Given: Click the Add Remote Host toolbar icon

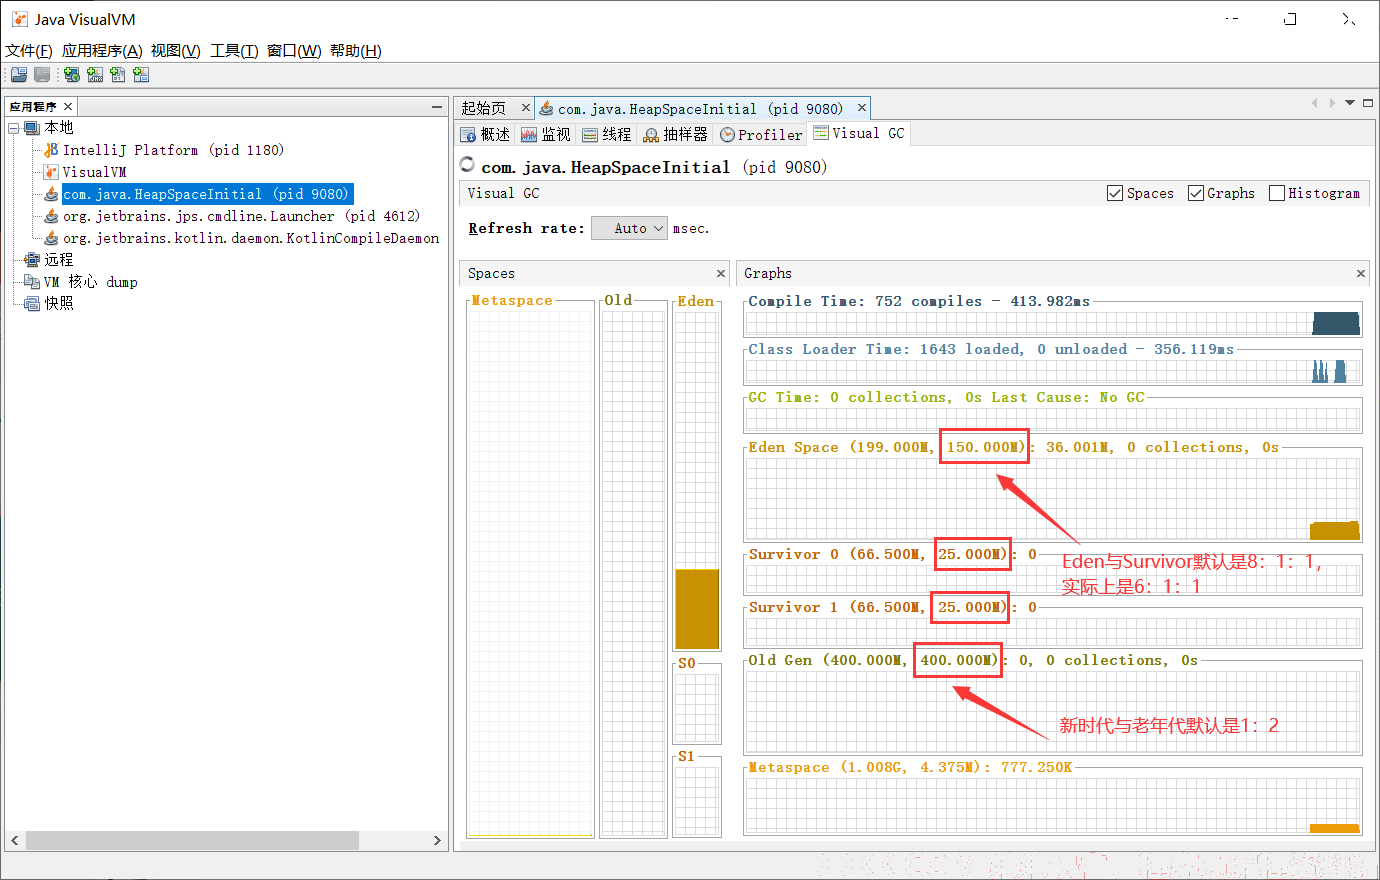Looking at the screenshot, I should click(x=71, y=75).
